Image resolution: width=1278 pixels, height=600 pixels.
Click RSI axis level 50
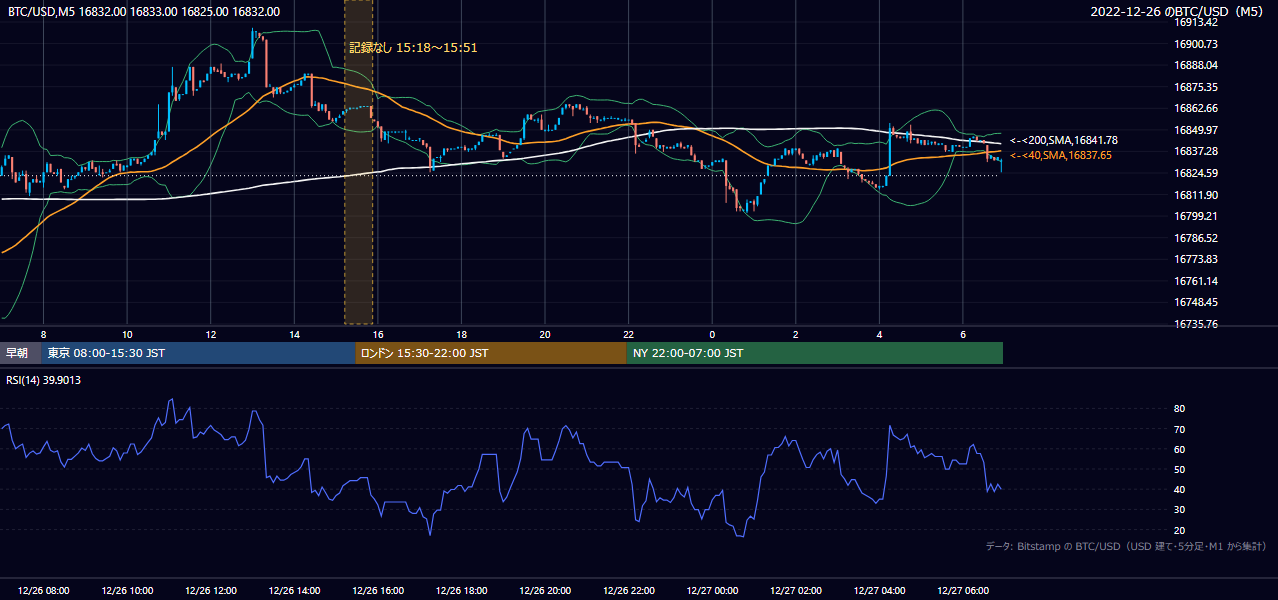pyautogui.click(x=1179, y=469)
